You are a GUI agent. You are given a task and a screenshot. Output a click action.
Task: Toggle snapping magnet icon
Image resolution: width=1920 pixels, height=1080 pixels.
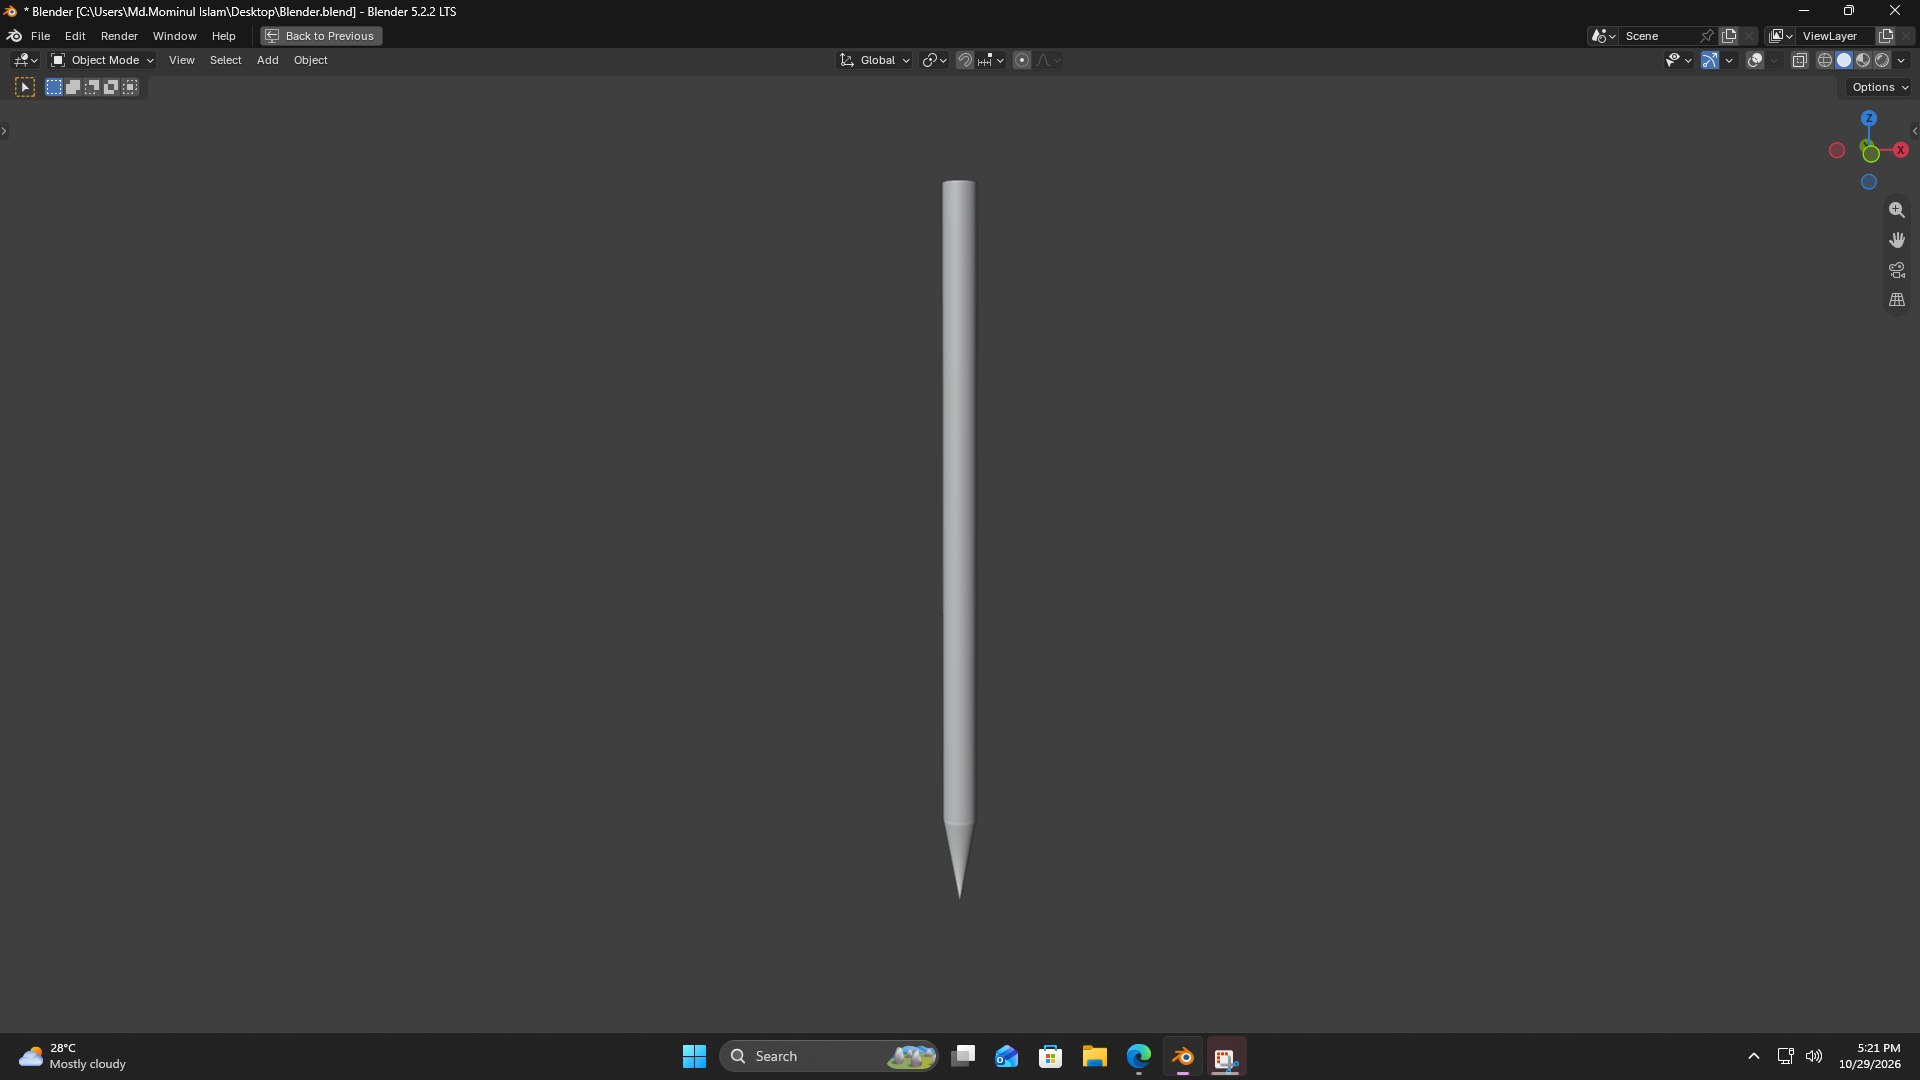[964, 61]
